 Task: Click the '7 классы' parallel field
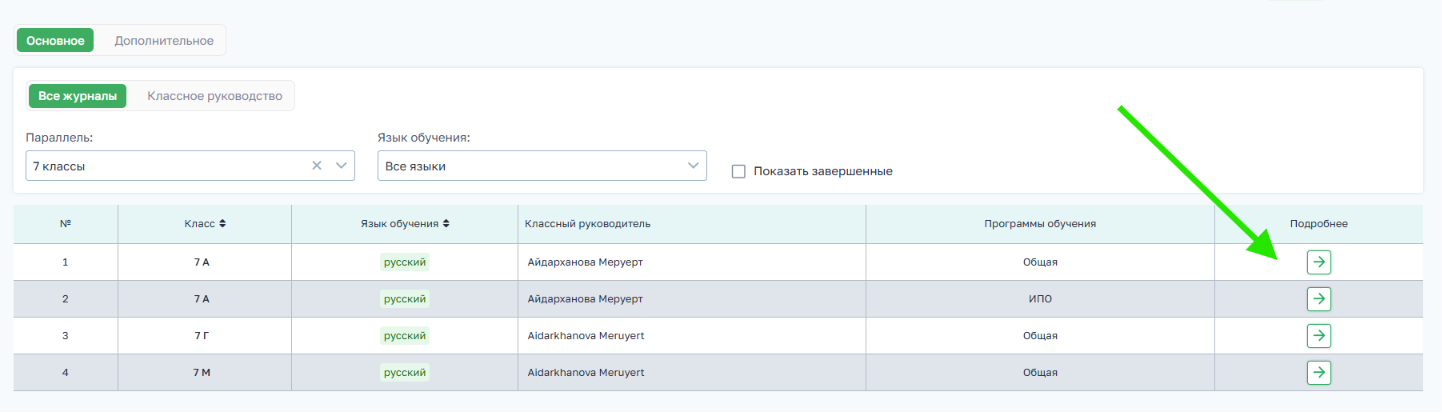pyautogui.click(x=190, y=166)
